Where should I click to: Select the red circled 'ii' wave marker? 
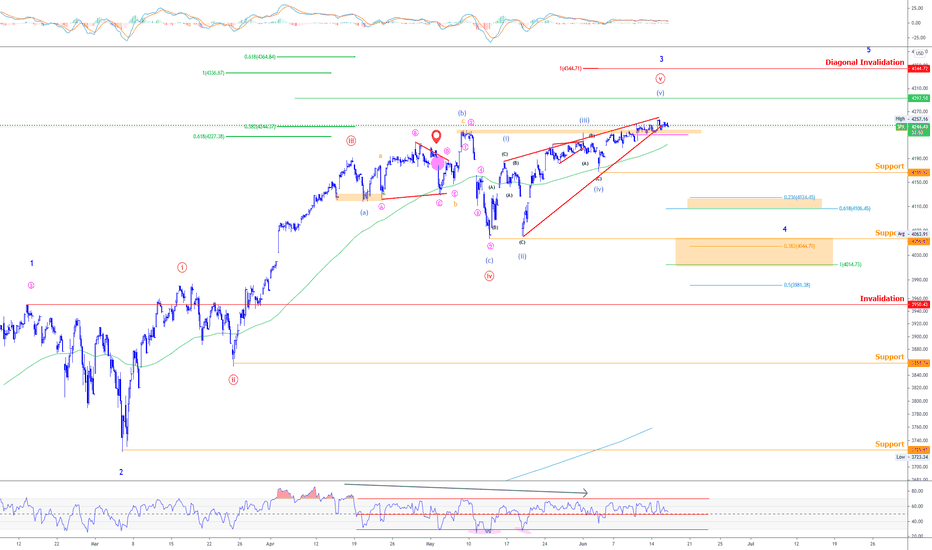[x=234, y=379]
